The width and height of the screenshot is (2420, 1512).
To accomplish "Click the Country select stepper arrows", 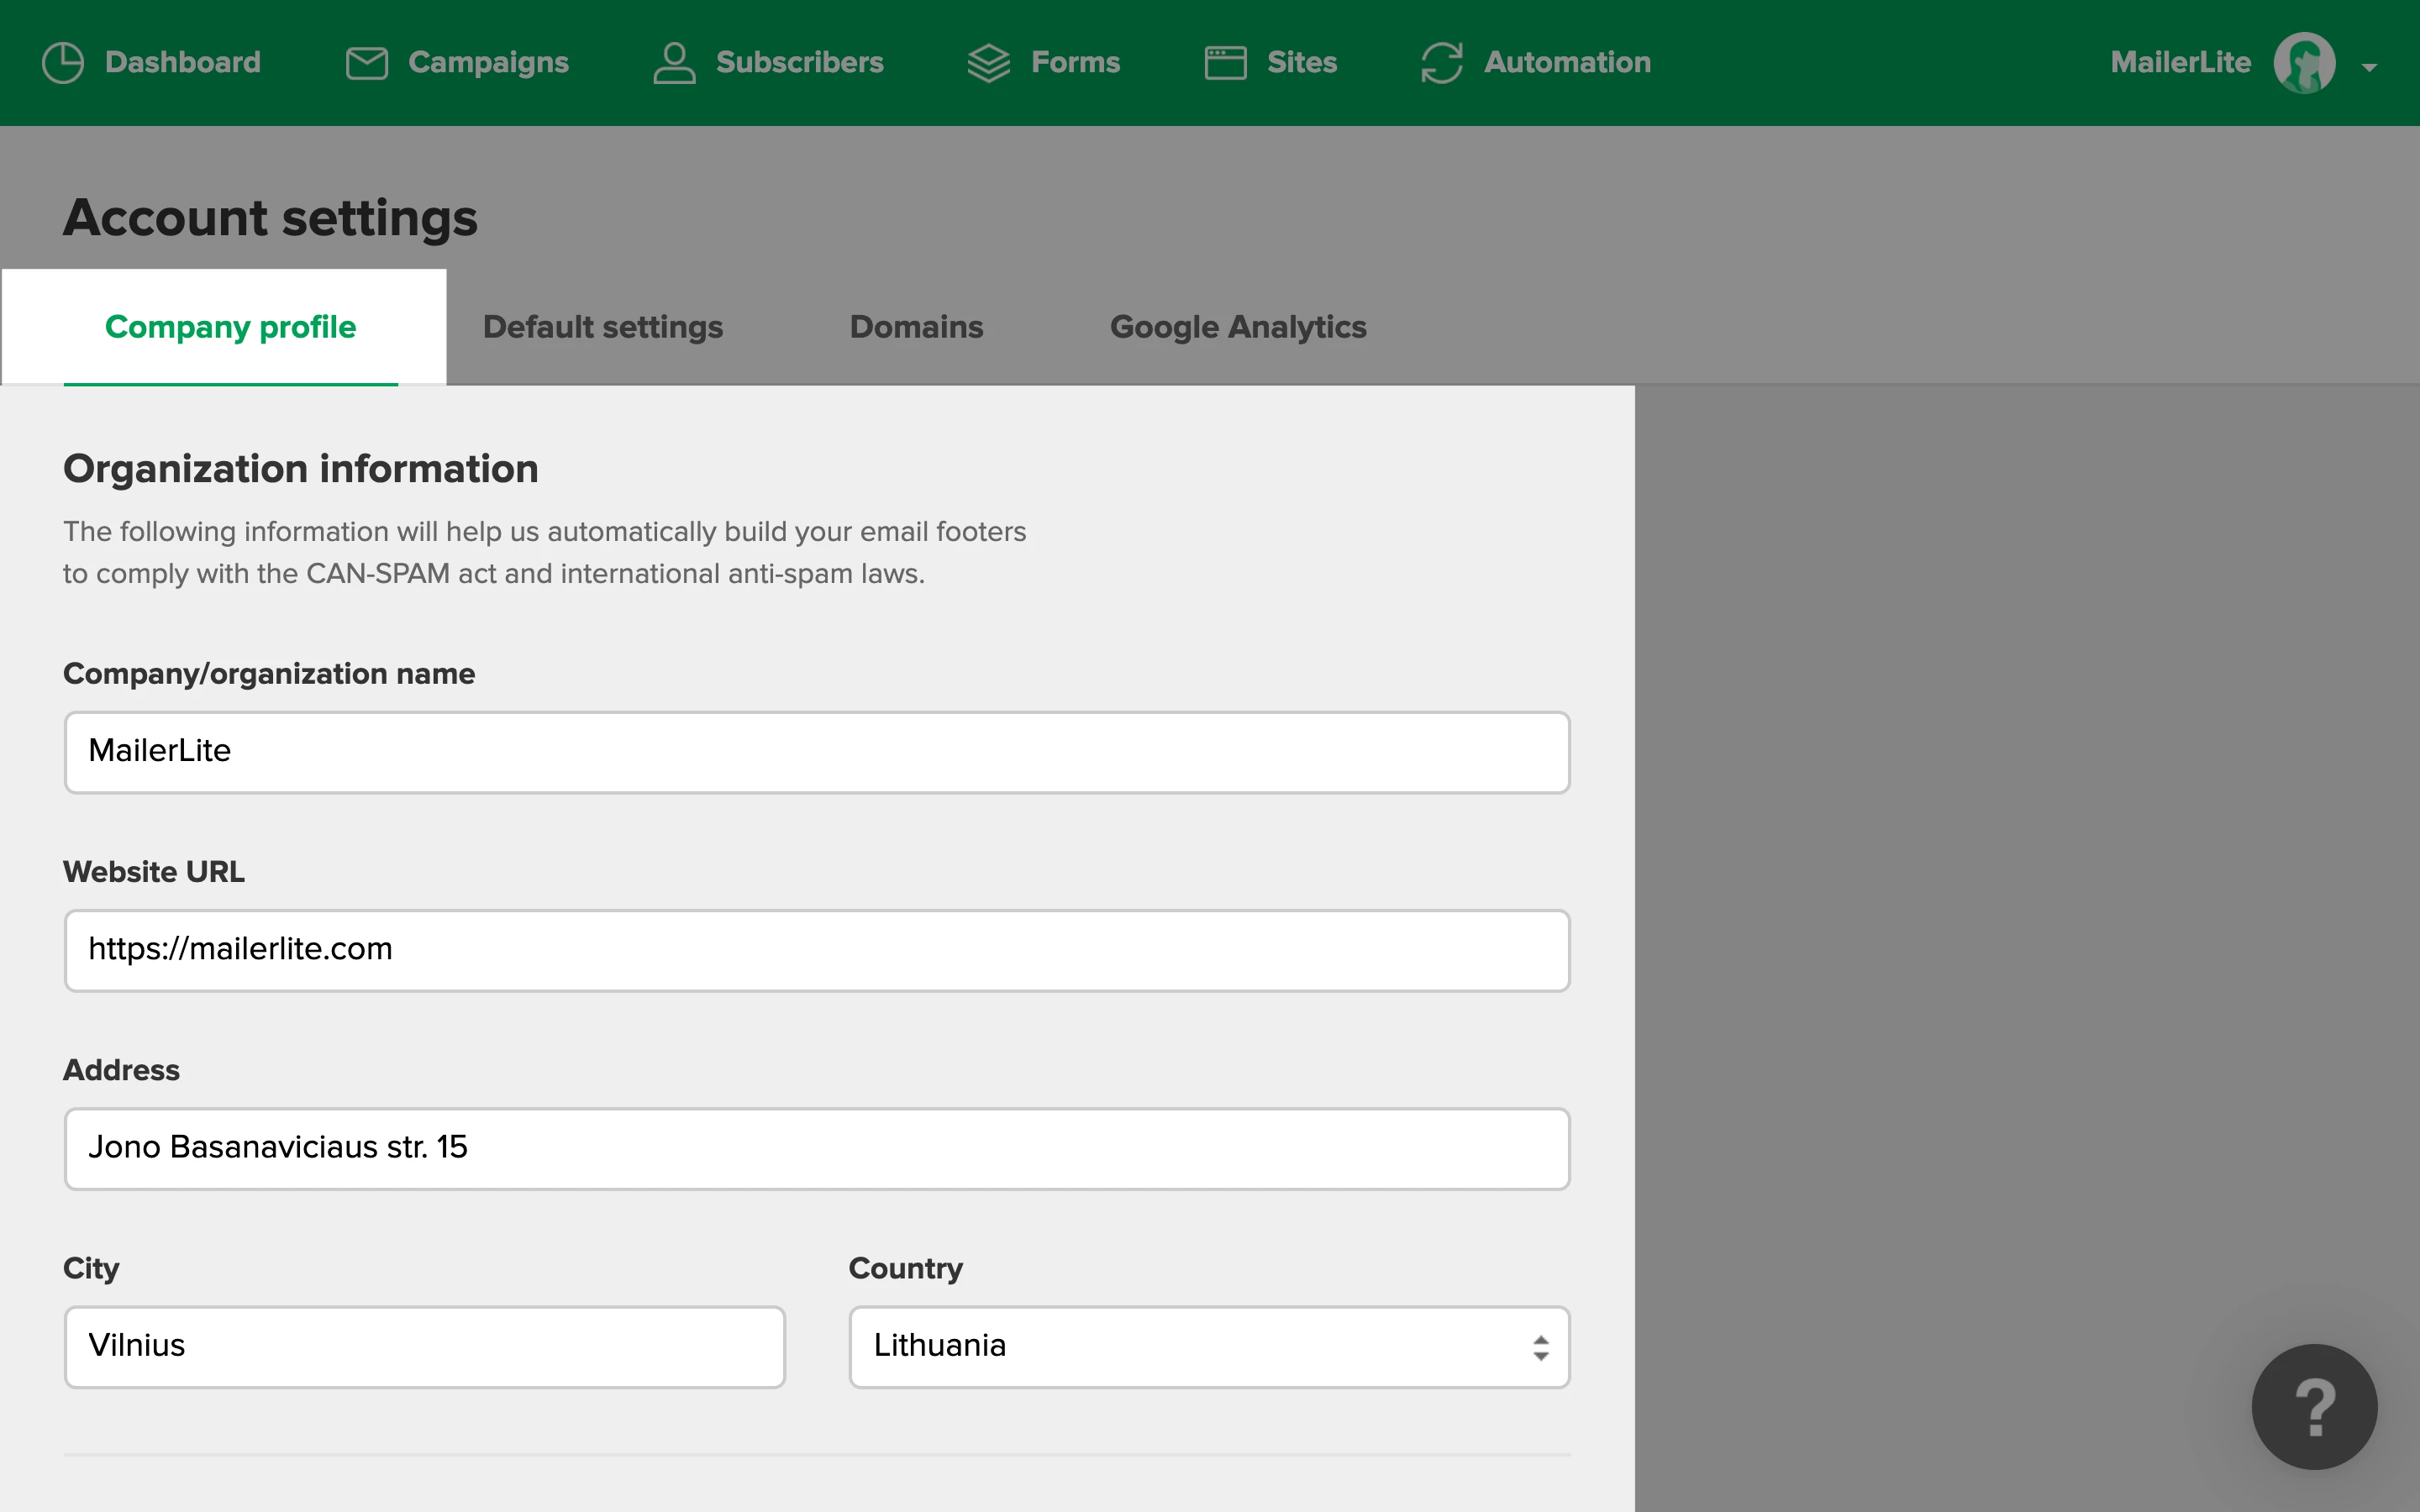I will coord(1540,1347).
